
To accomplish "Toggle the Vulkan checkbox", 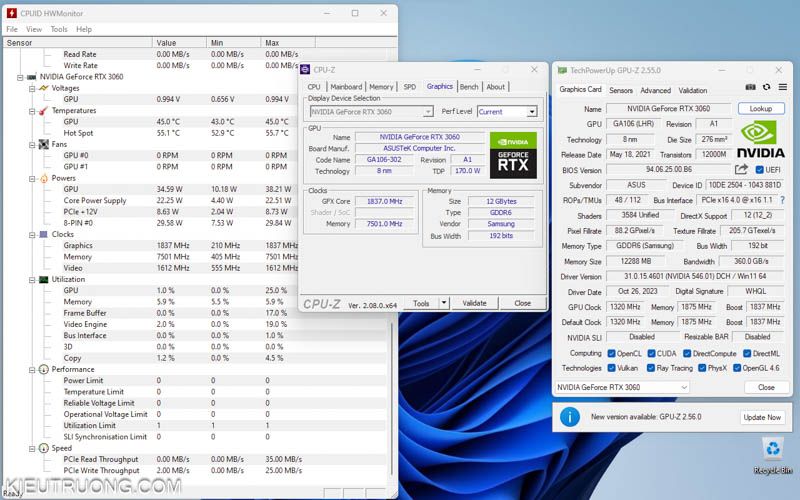I will [611, 367].
